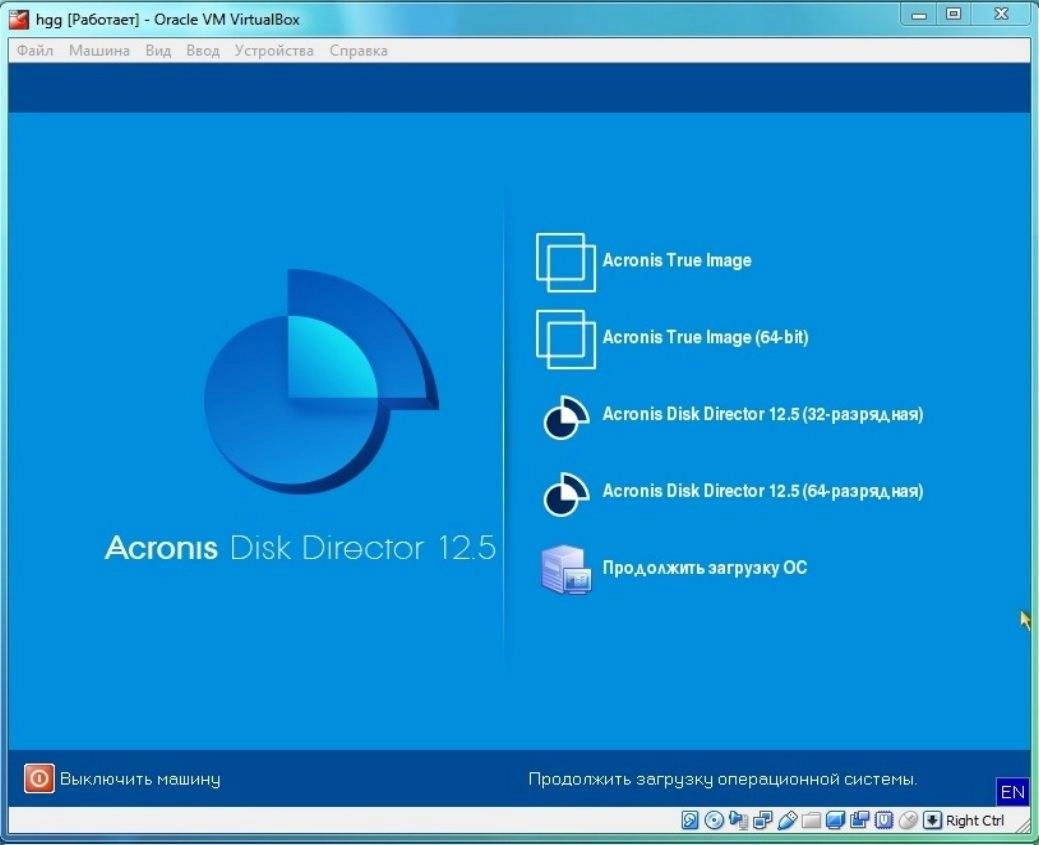Image resolution: width=1039 pixels, height=845 pixels.
Task: Maximize the VirtualBox window
Action: click(x=954, y=15)
